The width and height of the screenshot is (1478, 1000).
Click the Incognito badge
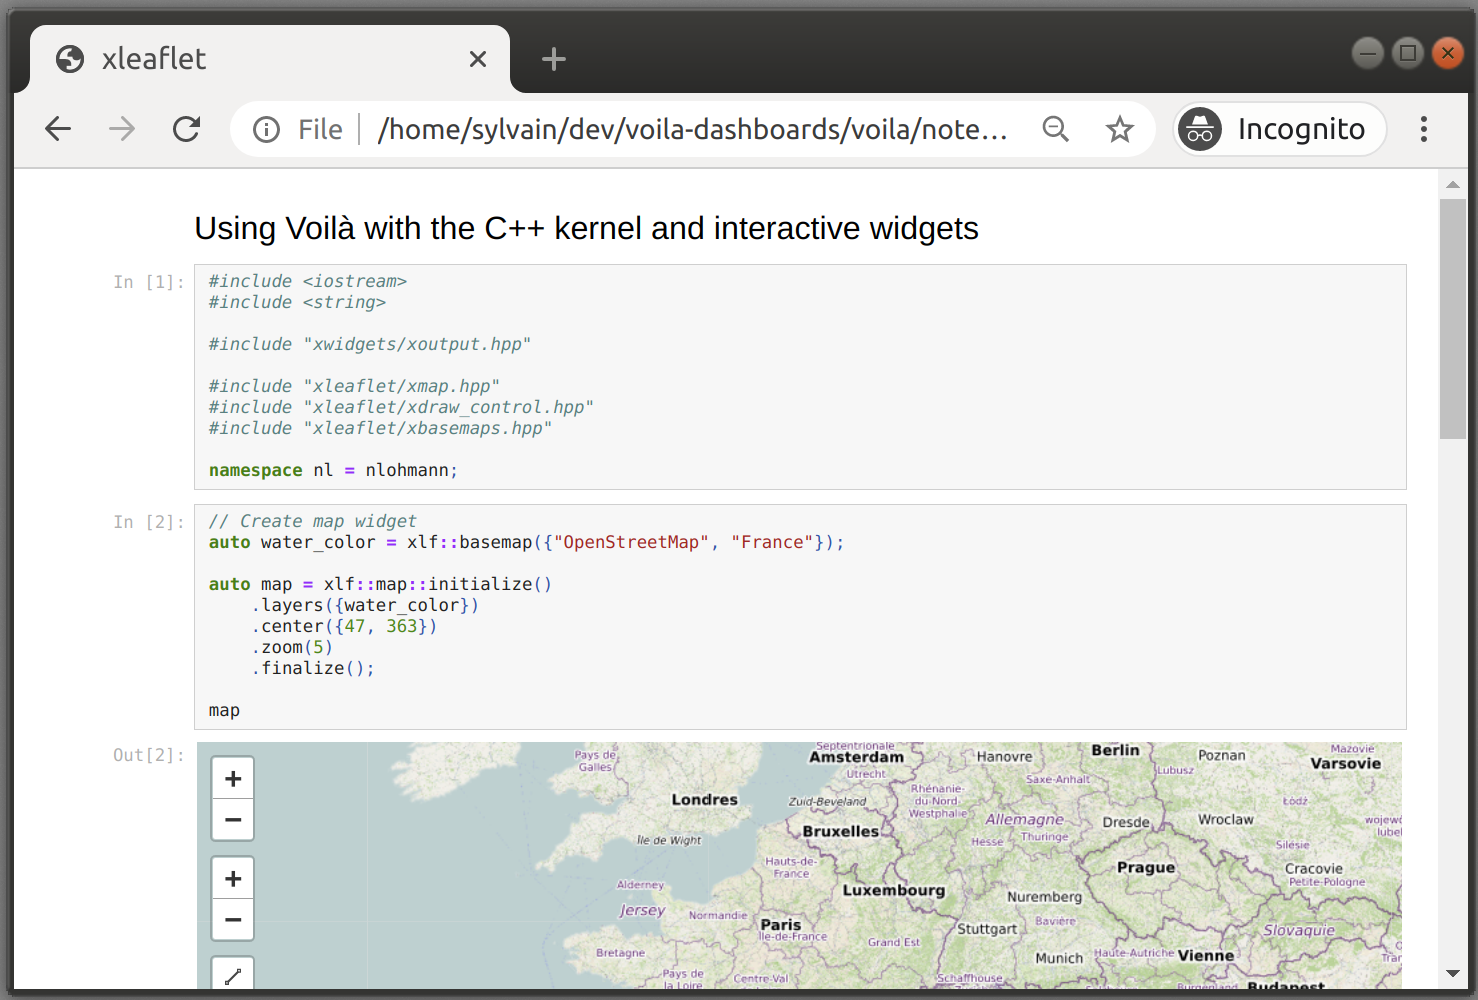pos(1279,129)
